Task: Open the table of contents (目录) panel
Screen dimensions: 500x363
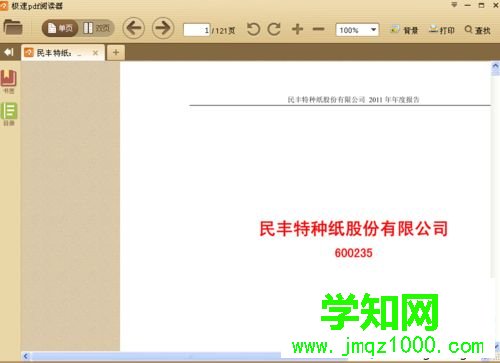Action: coord(9,114)
